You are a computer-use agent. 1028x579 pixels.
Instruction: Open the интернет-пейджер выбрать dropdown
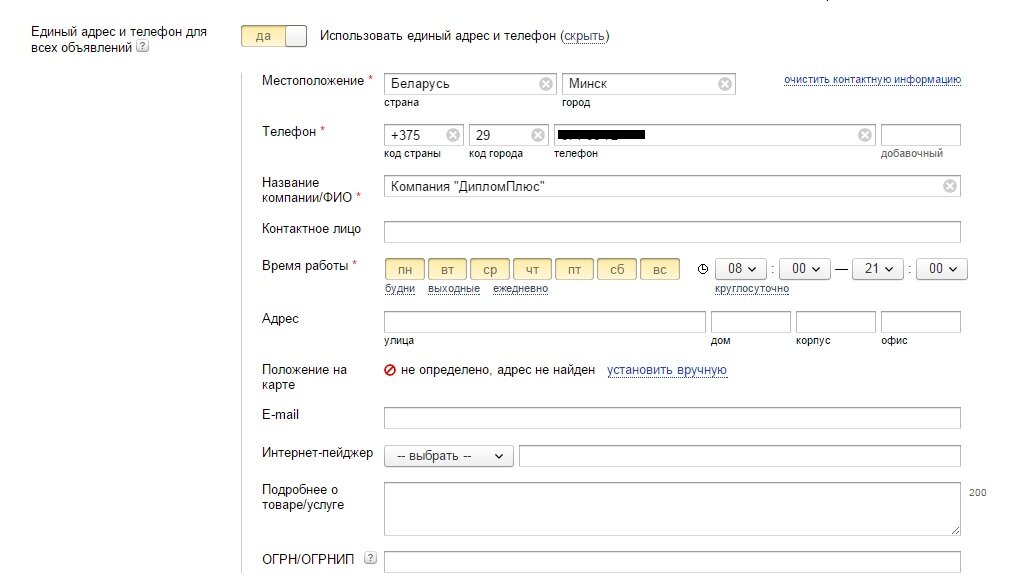tap(448, 455)
